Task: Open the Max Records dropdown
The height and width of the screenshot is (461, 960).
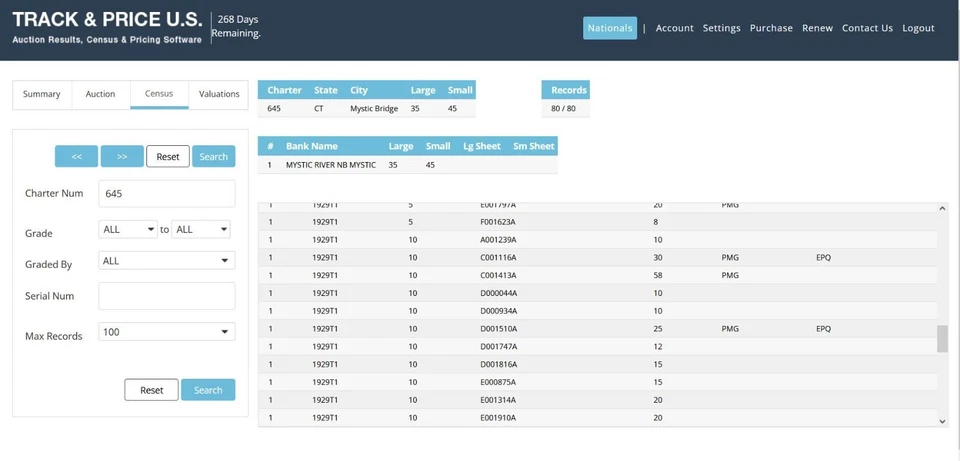Action: (167, 332)
